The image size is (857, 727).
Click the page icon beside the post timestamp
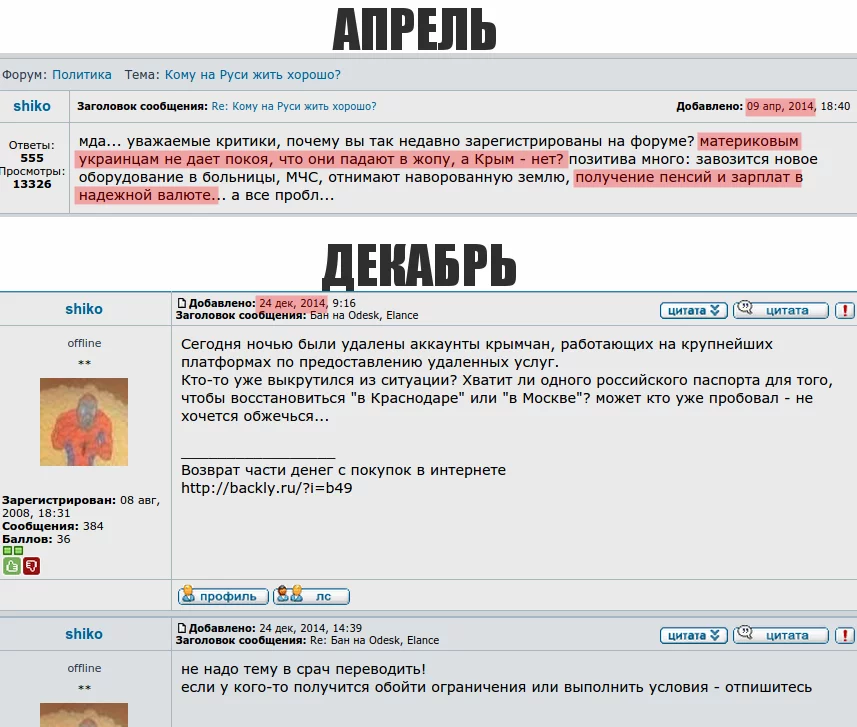(x=184, y=301)
